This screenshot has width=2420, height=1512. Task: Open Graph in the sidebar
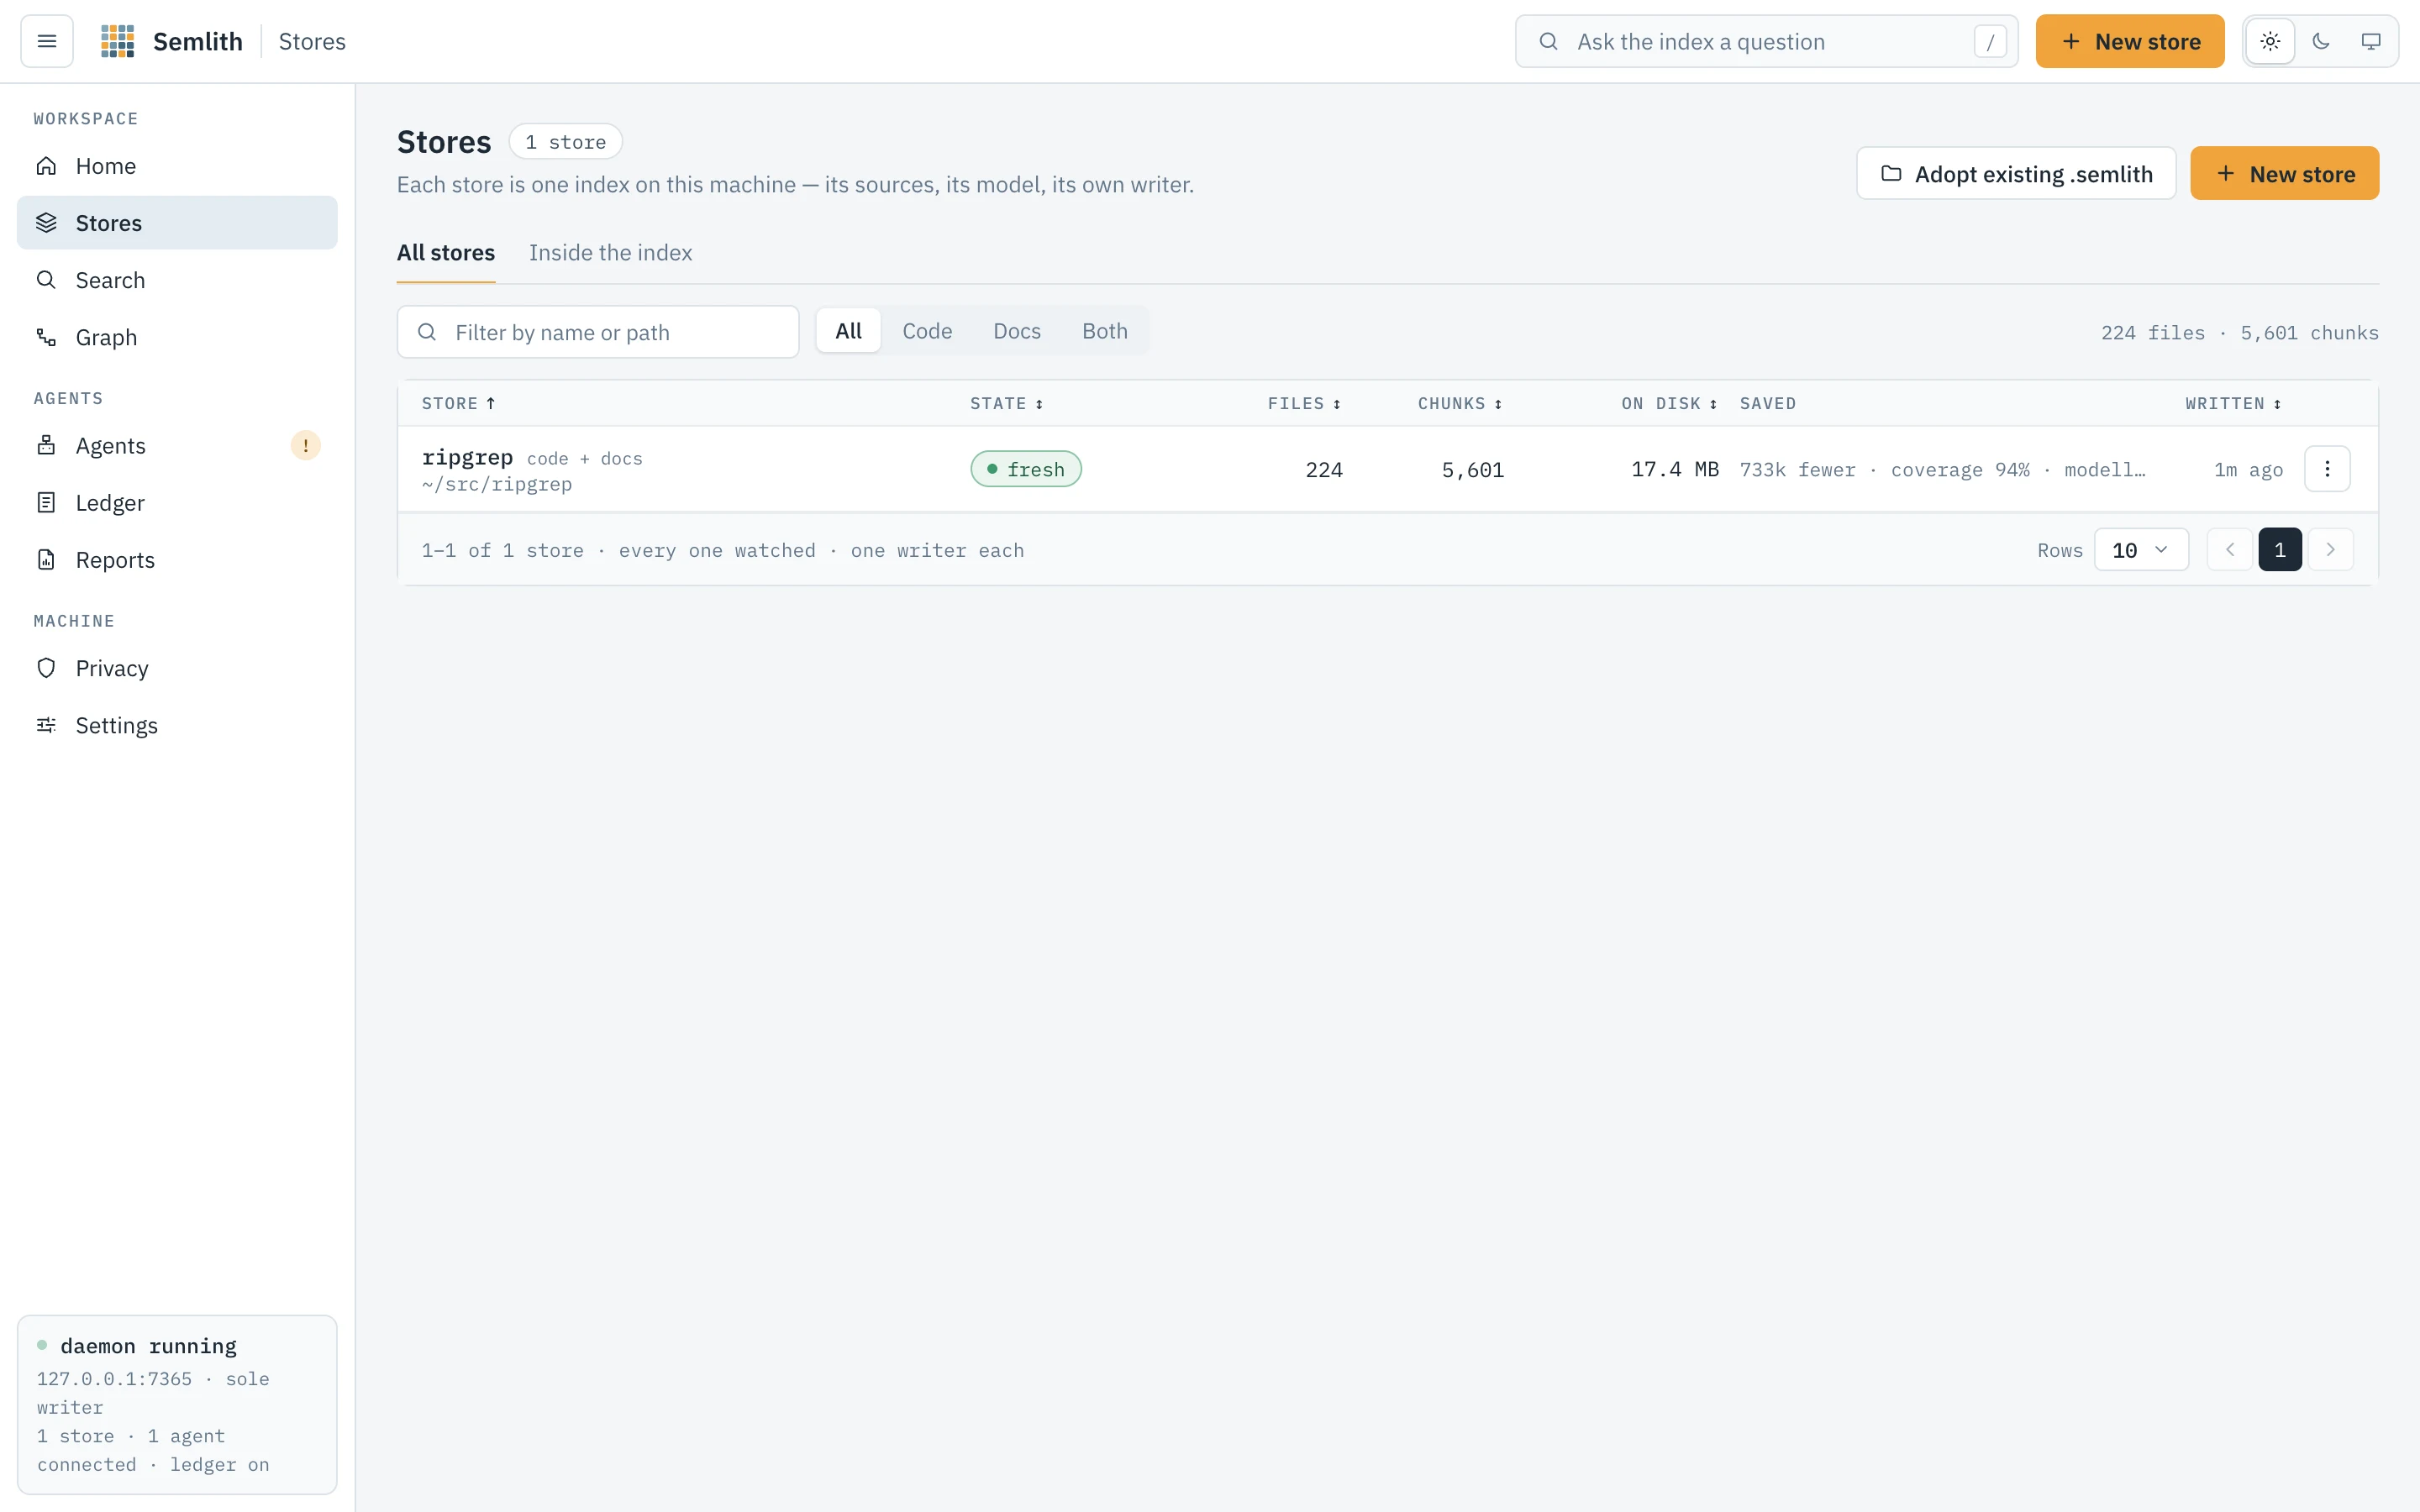(177, 337)
